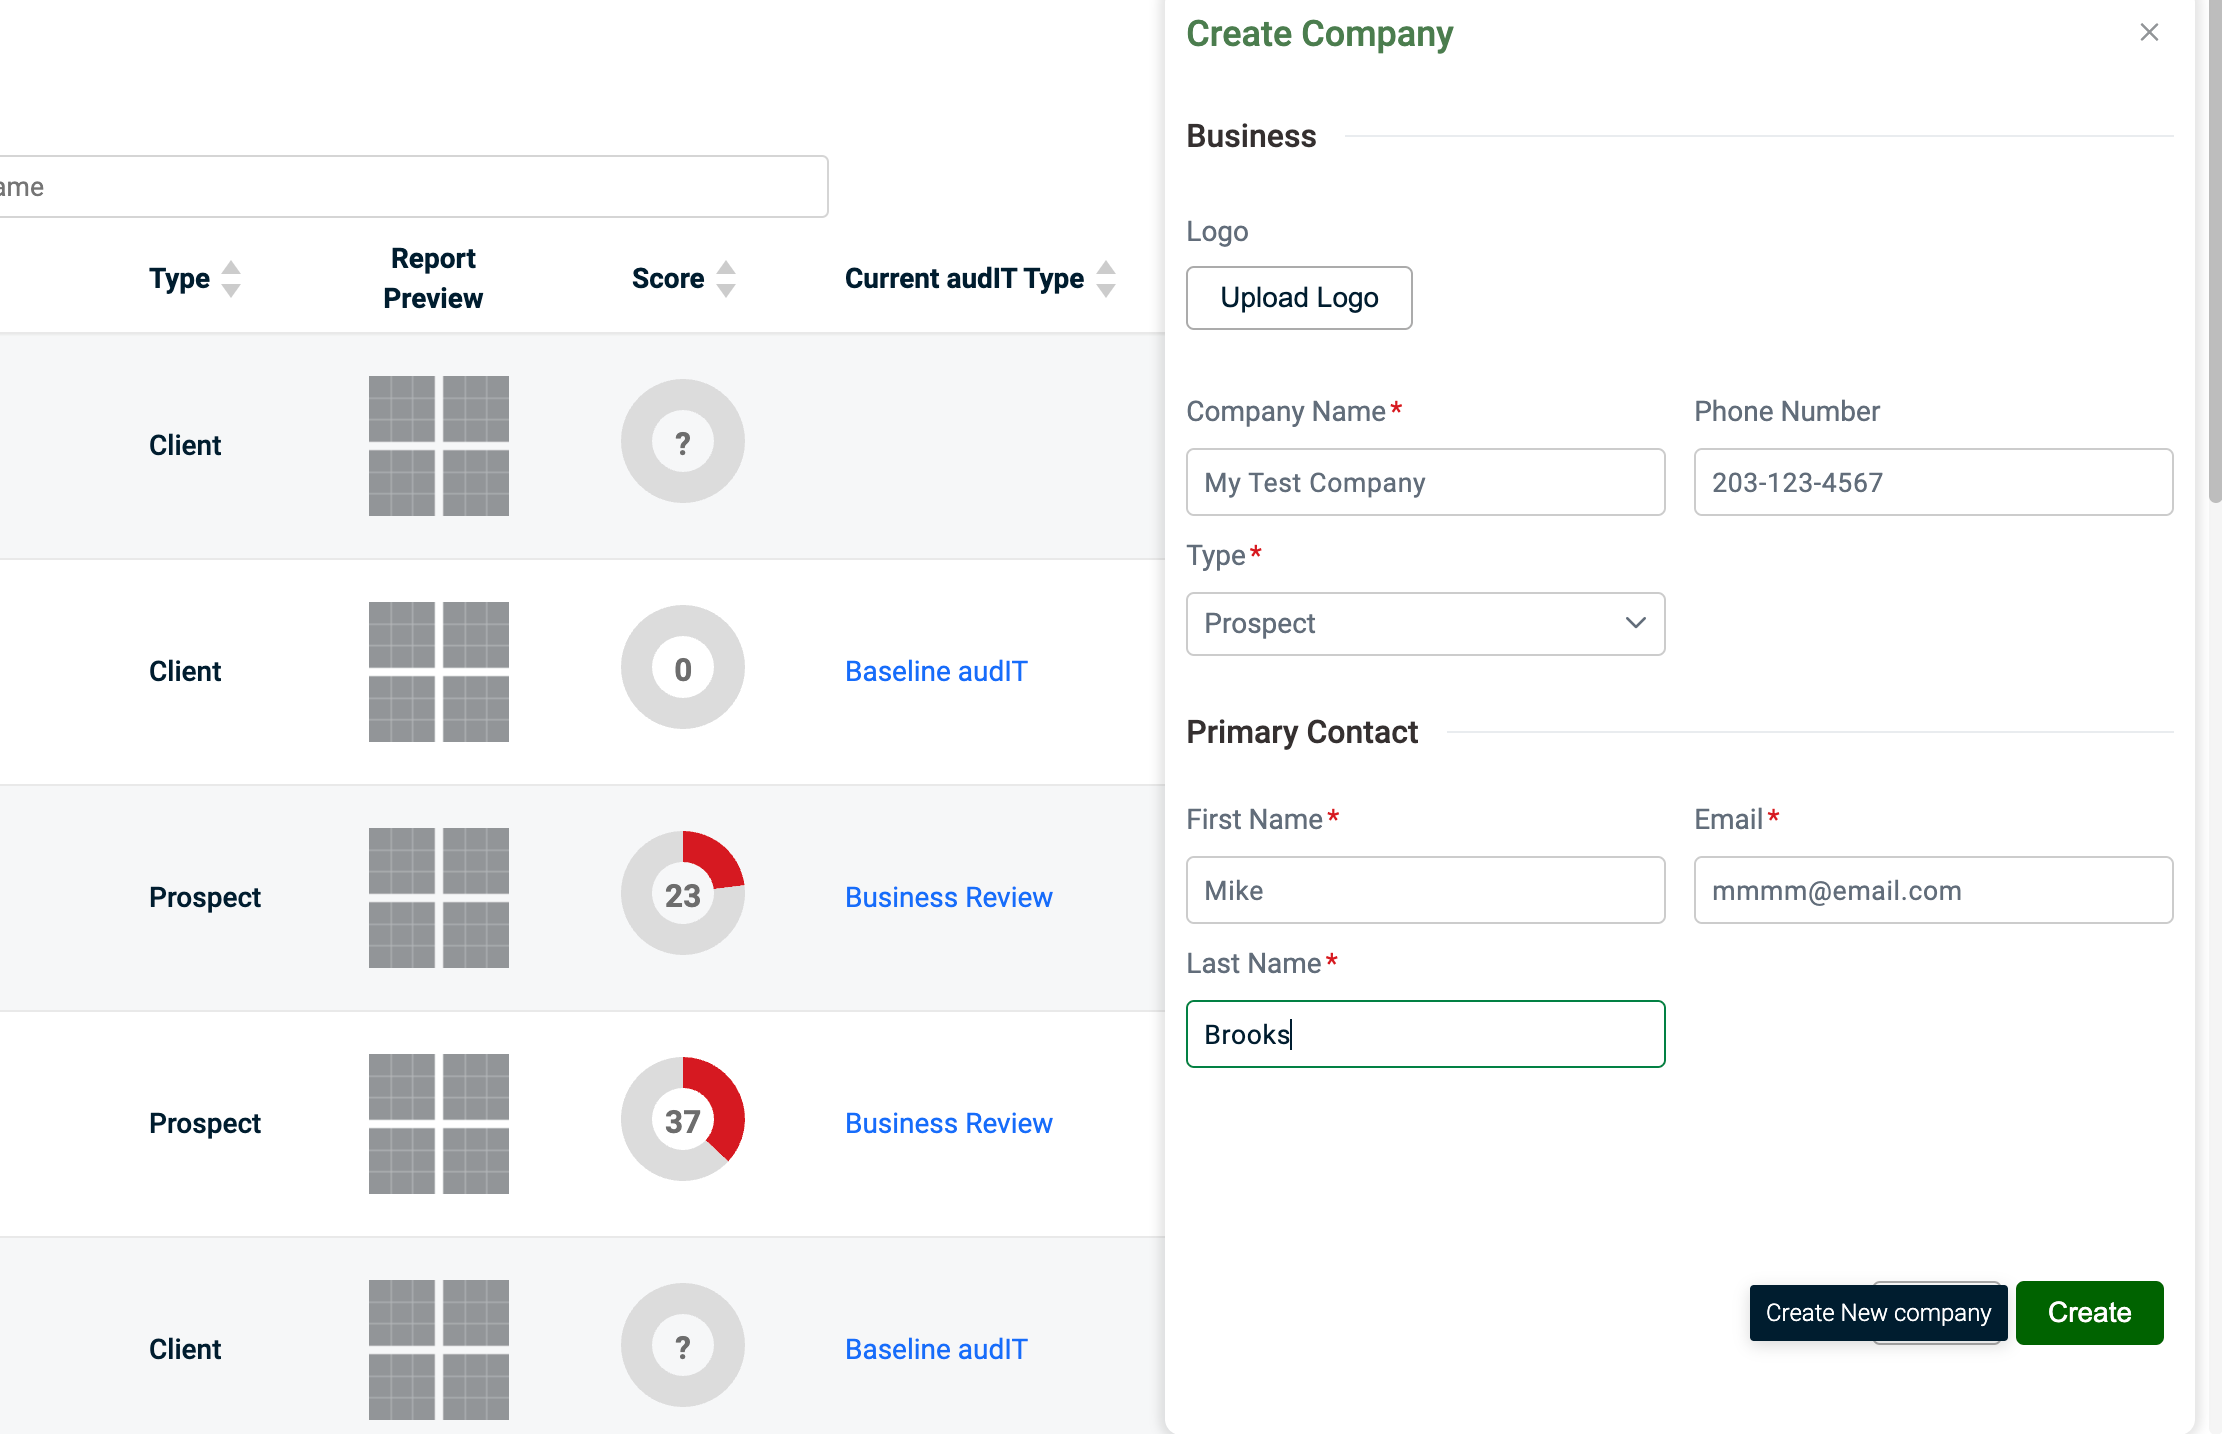Click the score 0 donut chart

click(683, 667)
